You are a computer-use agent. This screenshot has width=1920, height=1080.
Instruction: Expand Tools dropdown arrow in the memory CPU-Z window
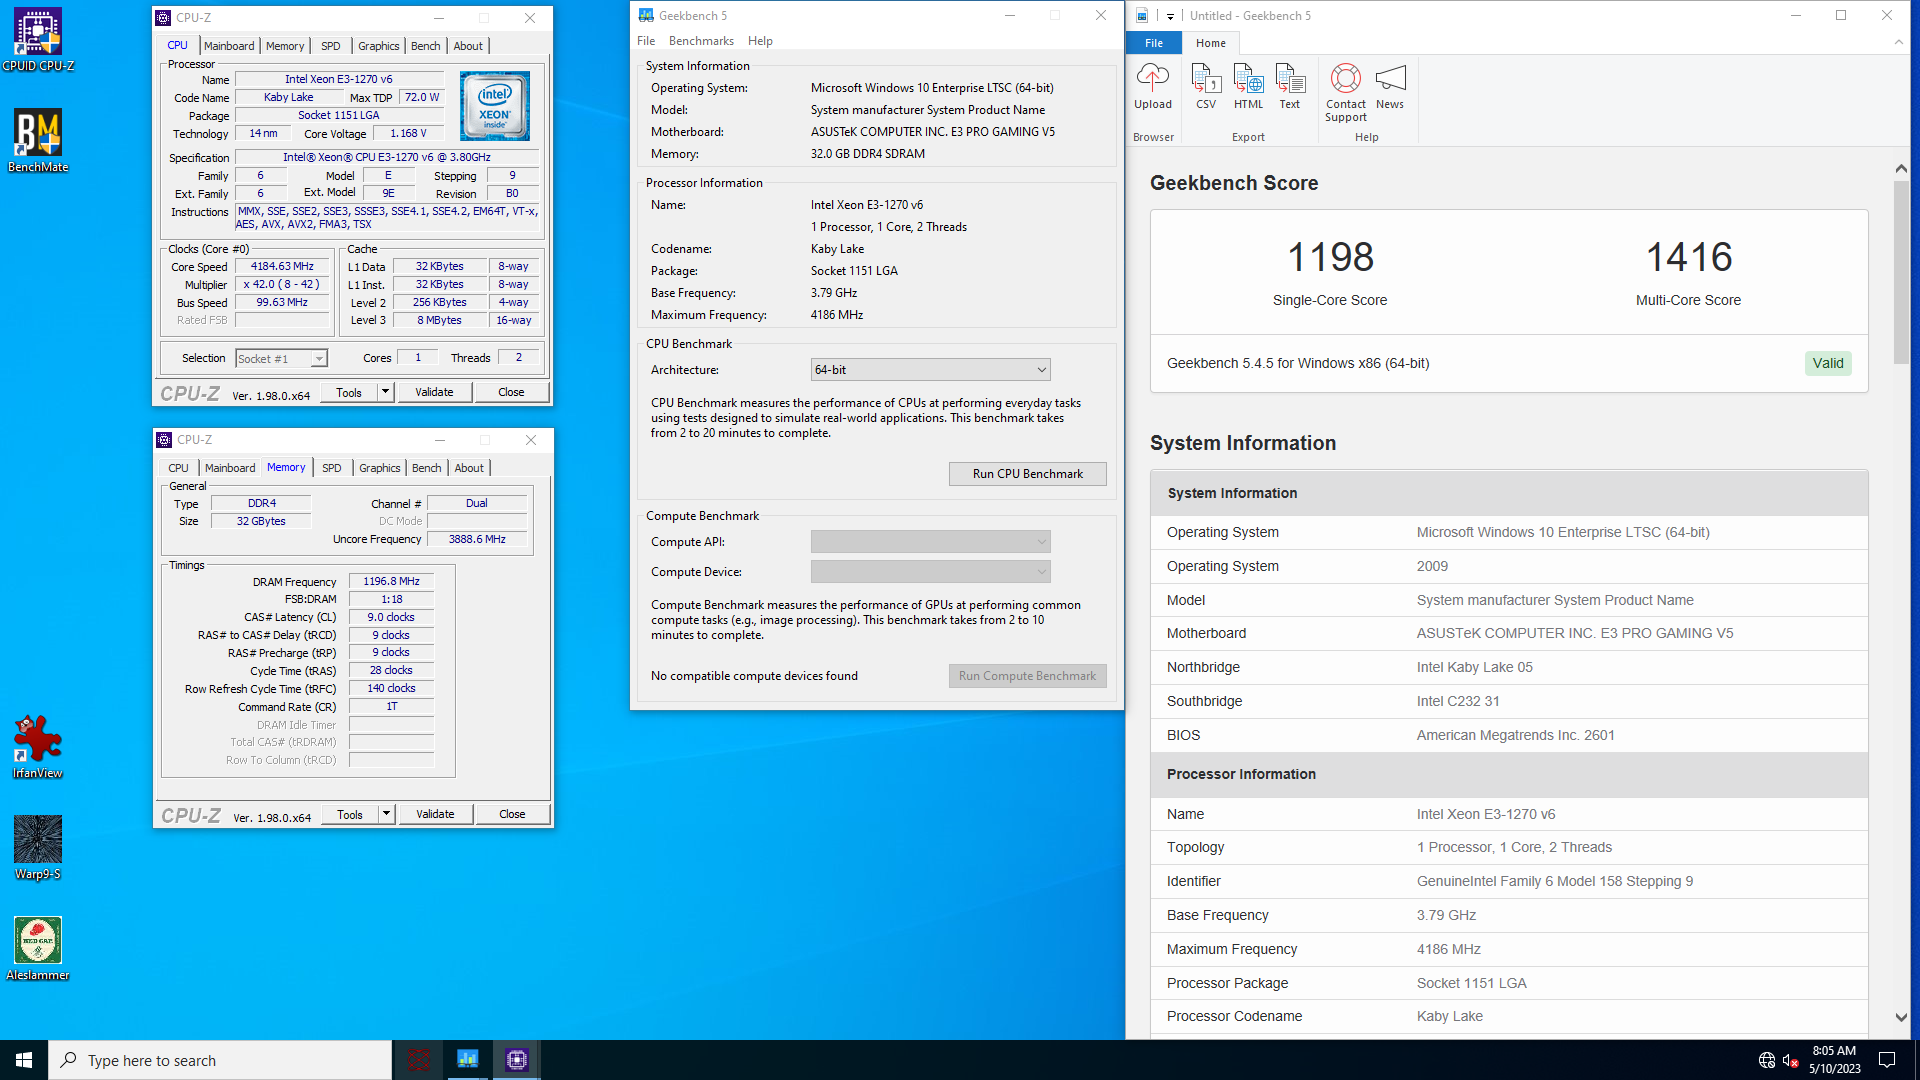[x=386, y=814]
